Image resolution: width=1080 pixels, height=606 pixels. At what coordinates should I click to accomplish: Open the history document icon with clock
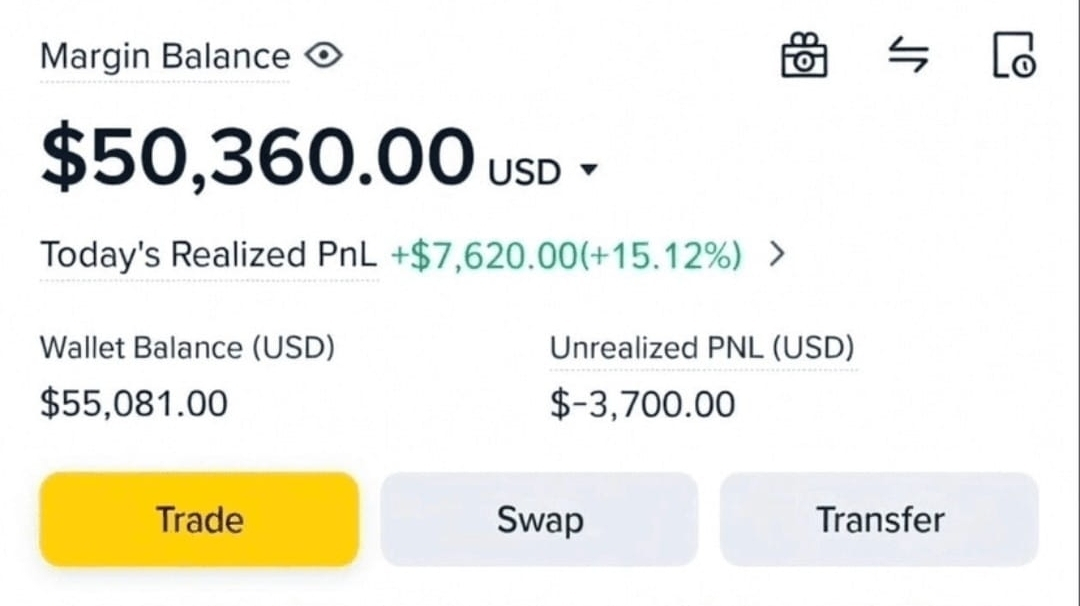click(1013, 55)
